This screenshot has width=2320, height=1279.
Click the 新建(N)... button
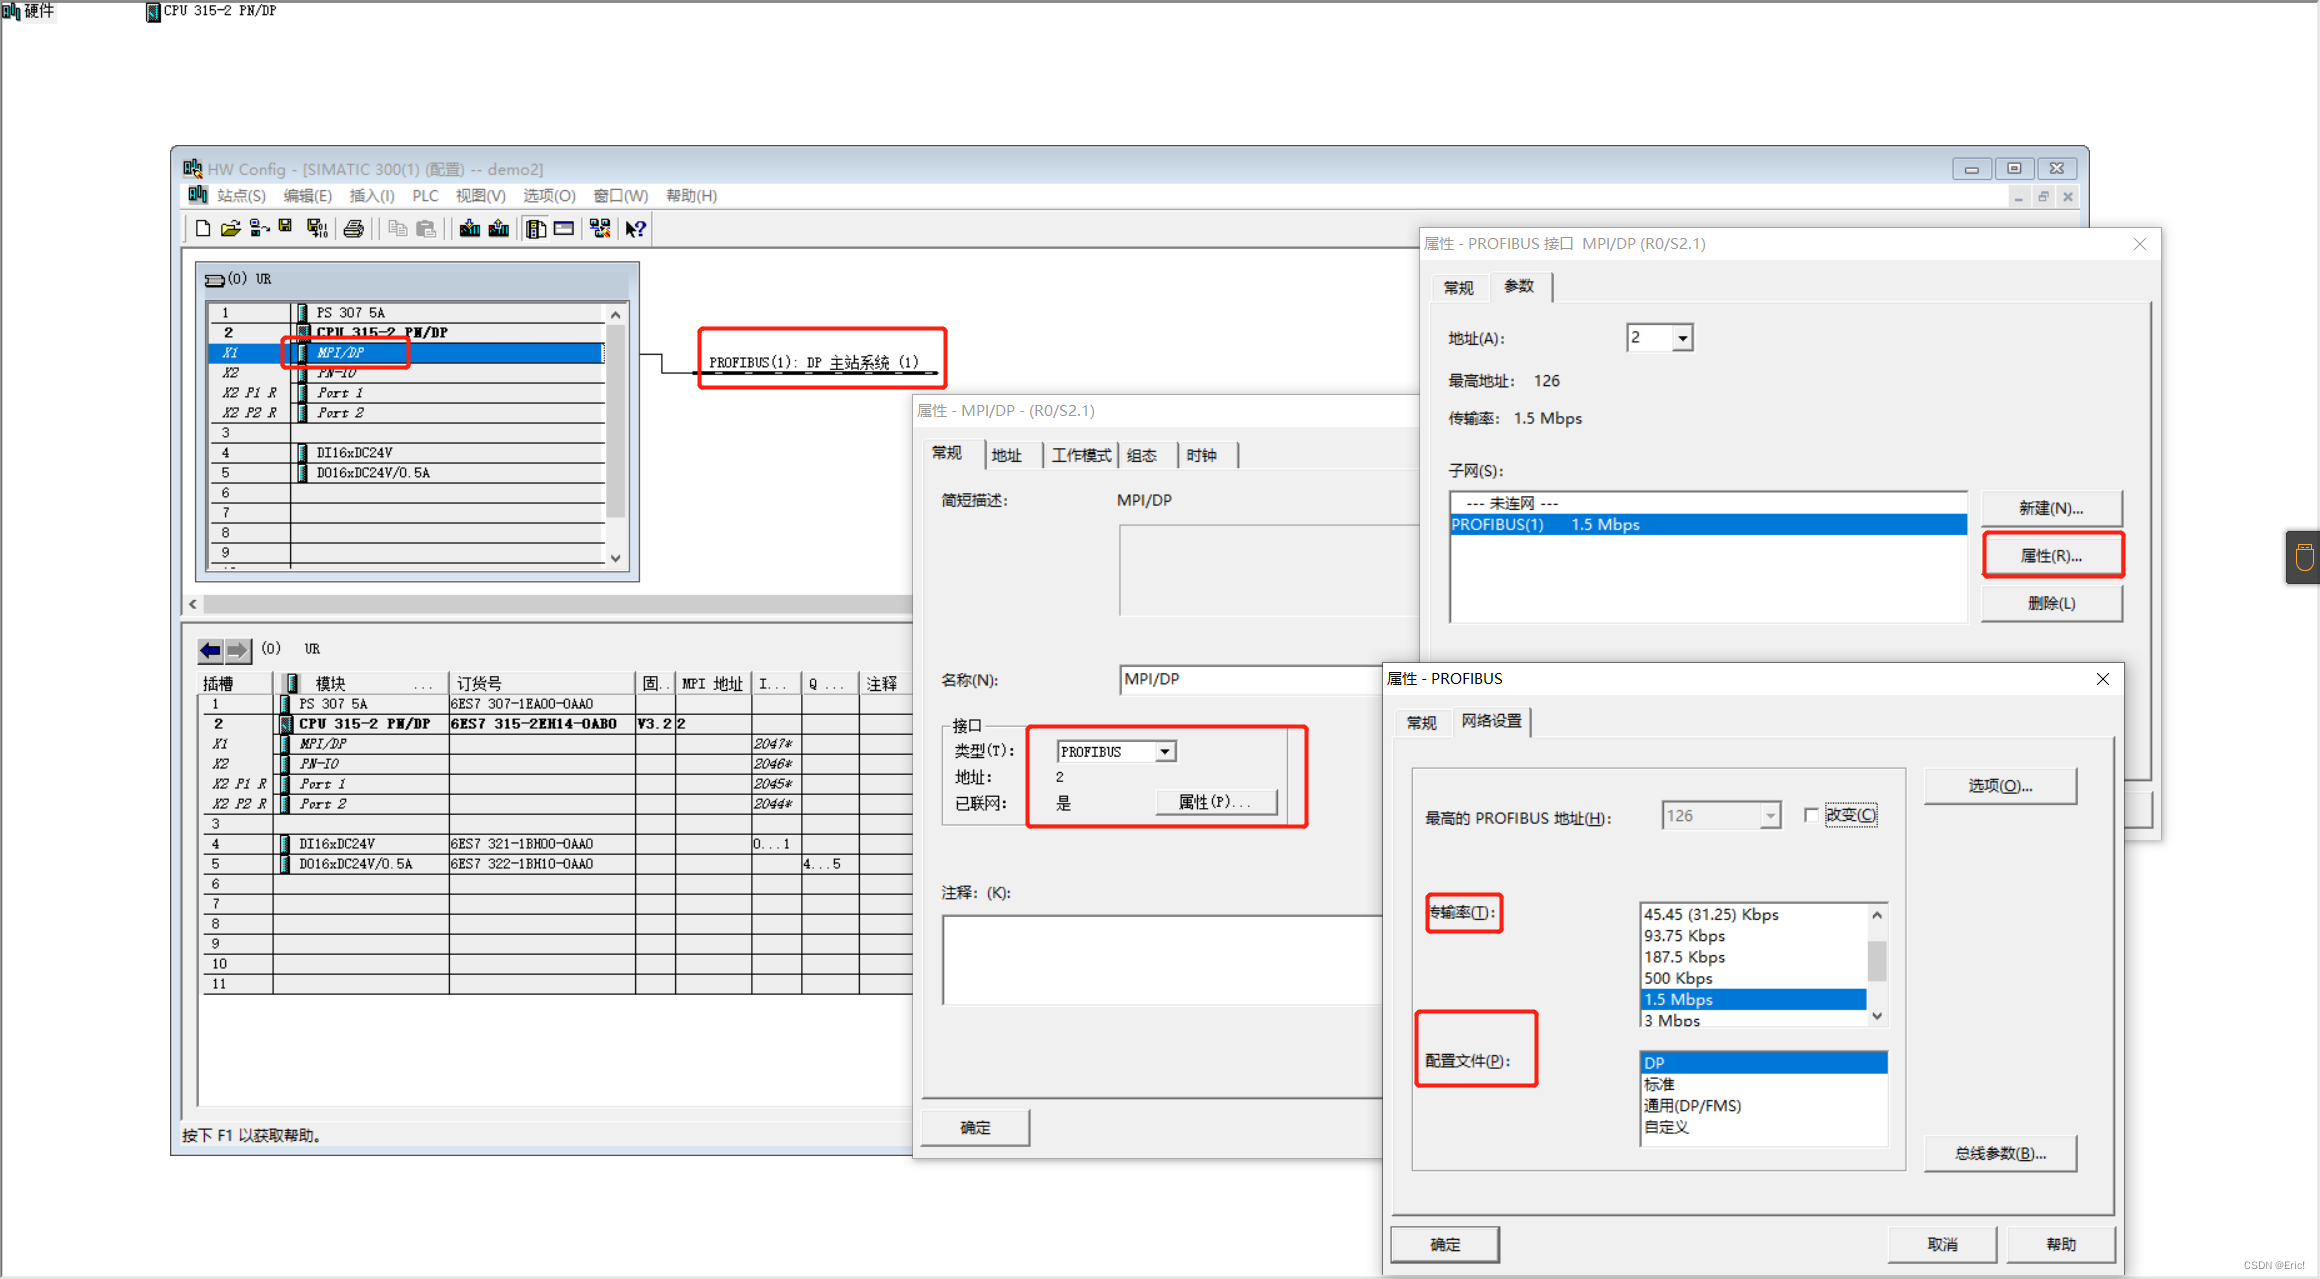(x=2051, y=508)
